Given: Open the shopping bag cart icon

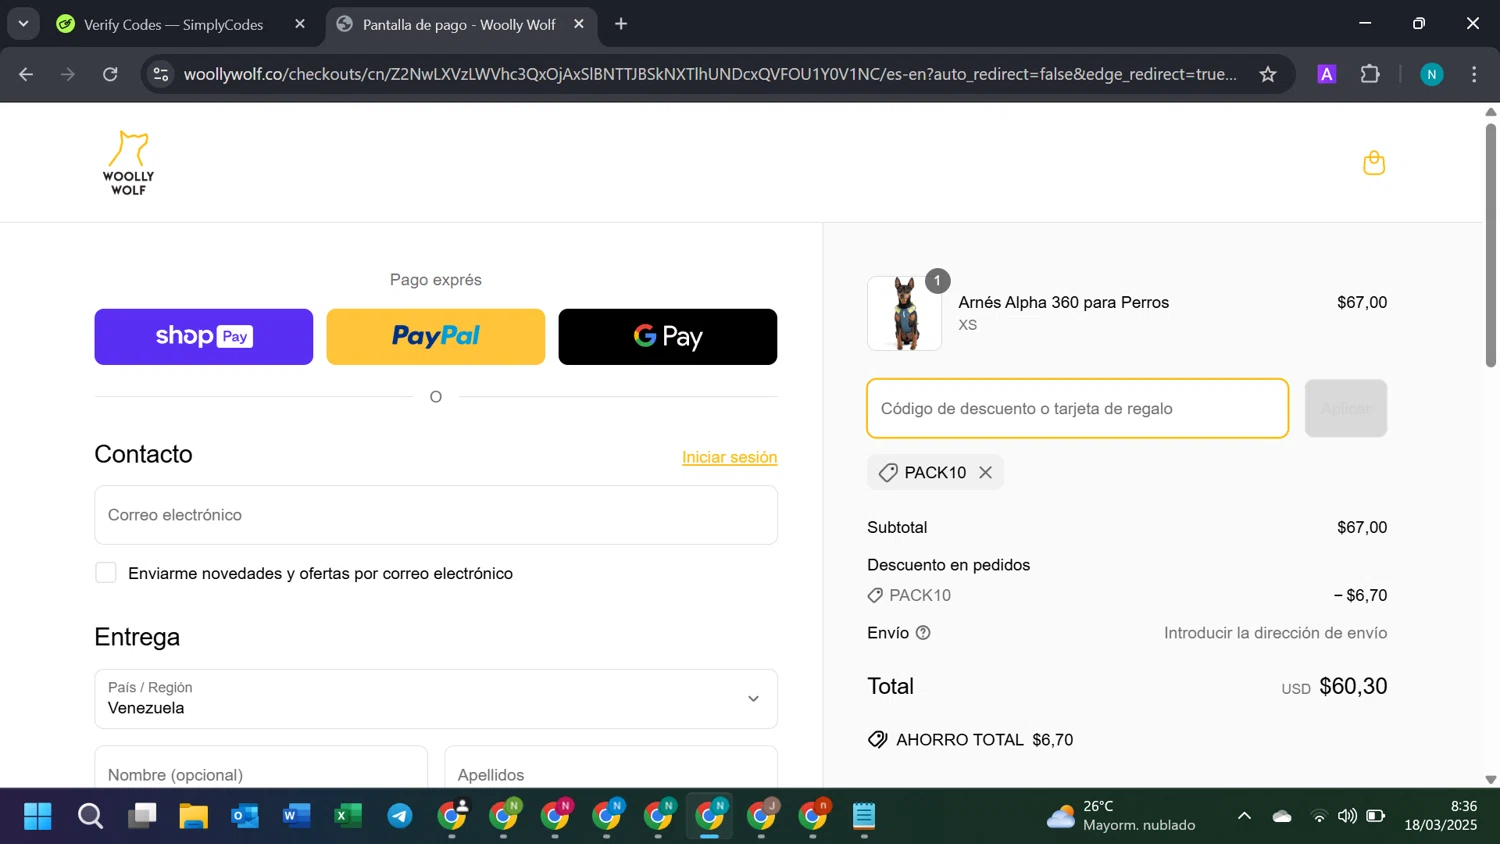Looking at the screenshot, I should pyautogui.click(x=1374, y=163).
